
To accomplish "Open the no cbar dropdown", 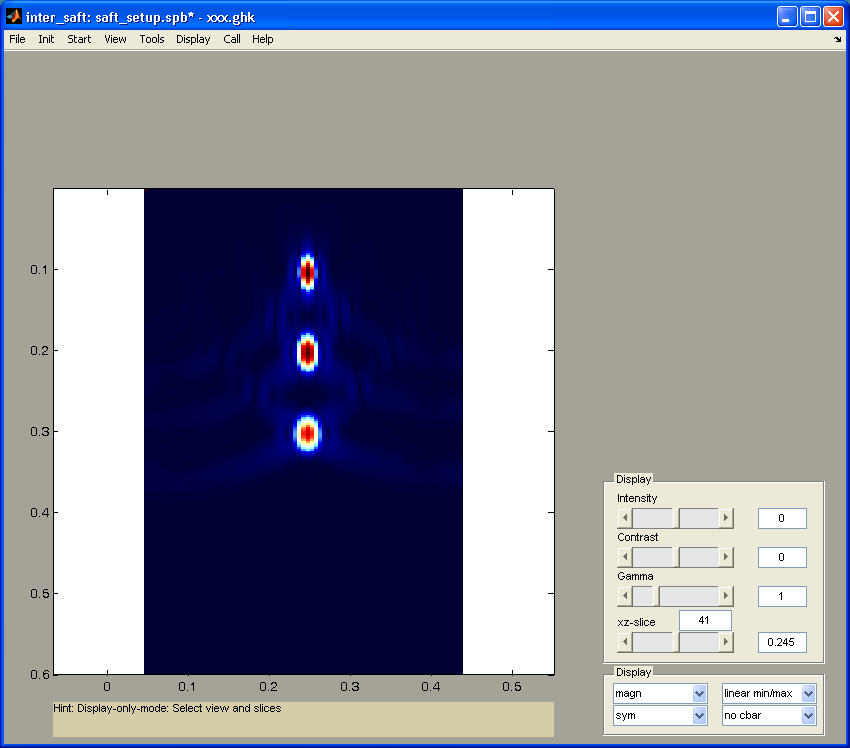I will (x=769, y=715).
